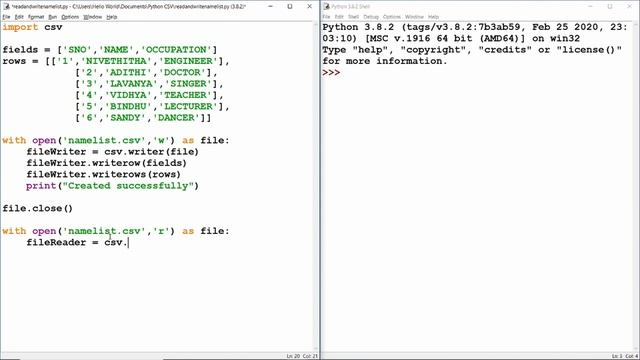Click 'Python 3.8.2' version text in Shell

[358, 27]
